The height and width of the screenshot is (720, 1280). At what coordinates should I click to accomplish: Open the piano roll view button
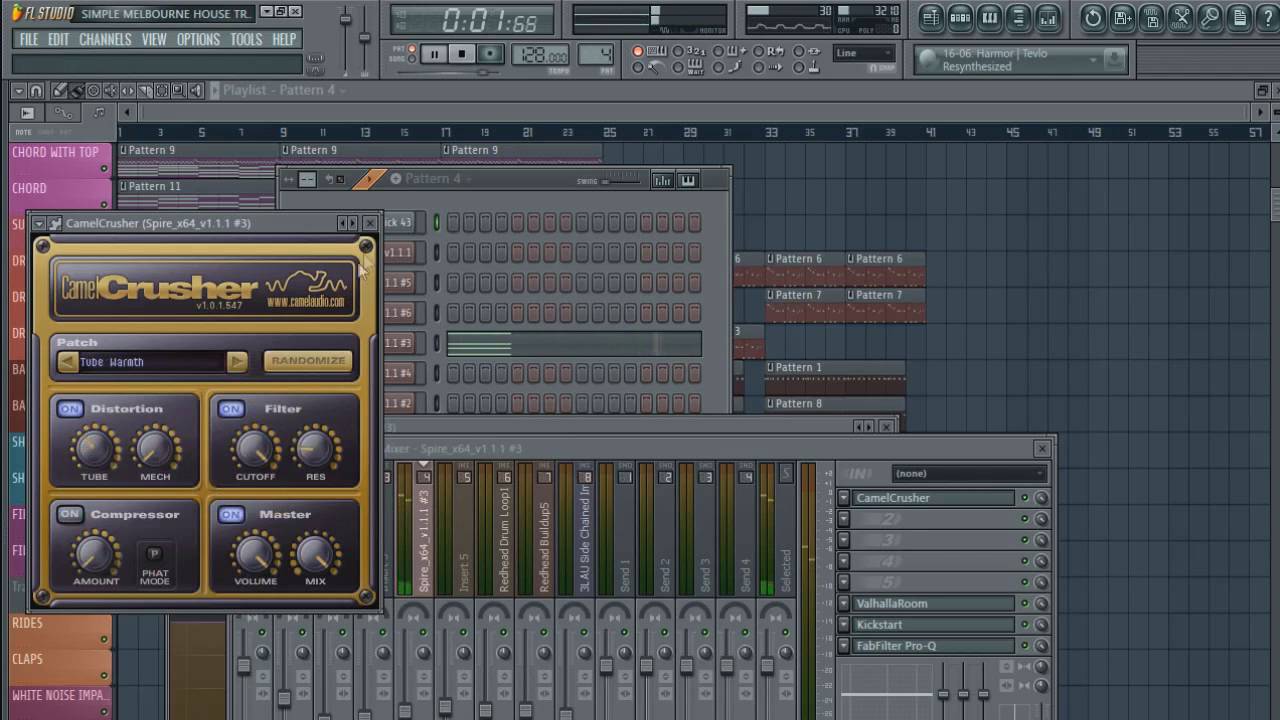pos(989,18)
